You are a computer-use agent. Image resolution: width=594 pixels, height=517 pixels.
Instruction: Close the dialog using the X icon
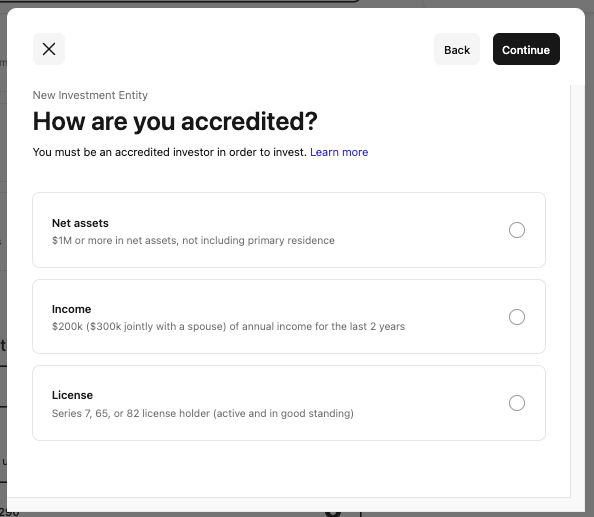tap(49, 49)
